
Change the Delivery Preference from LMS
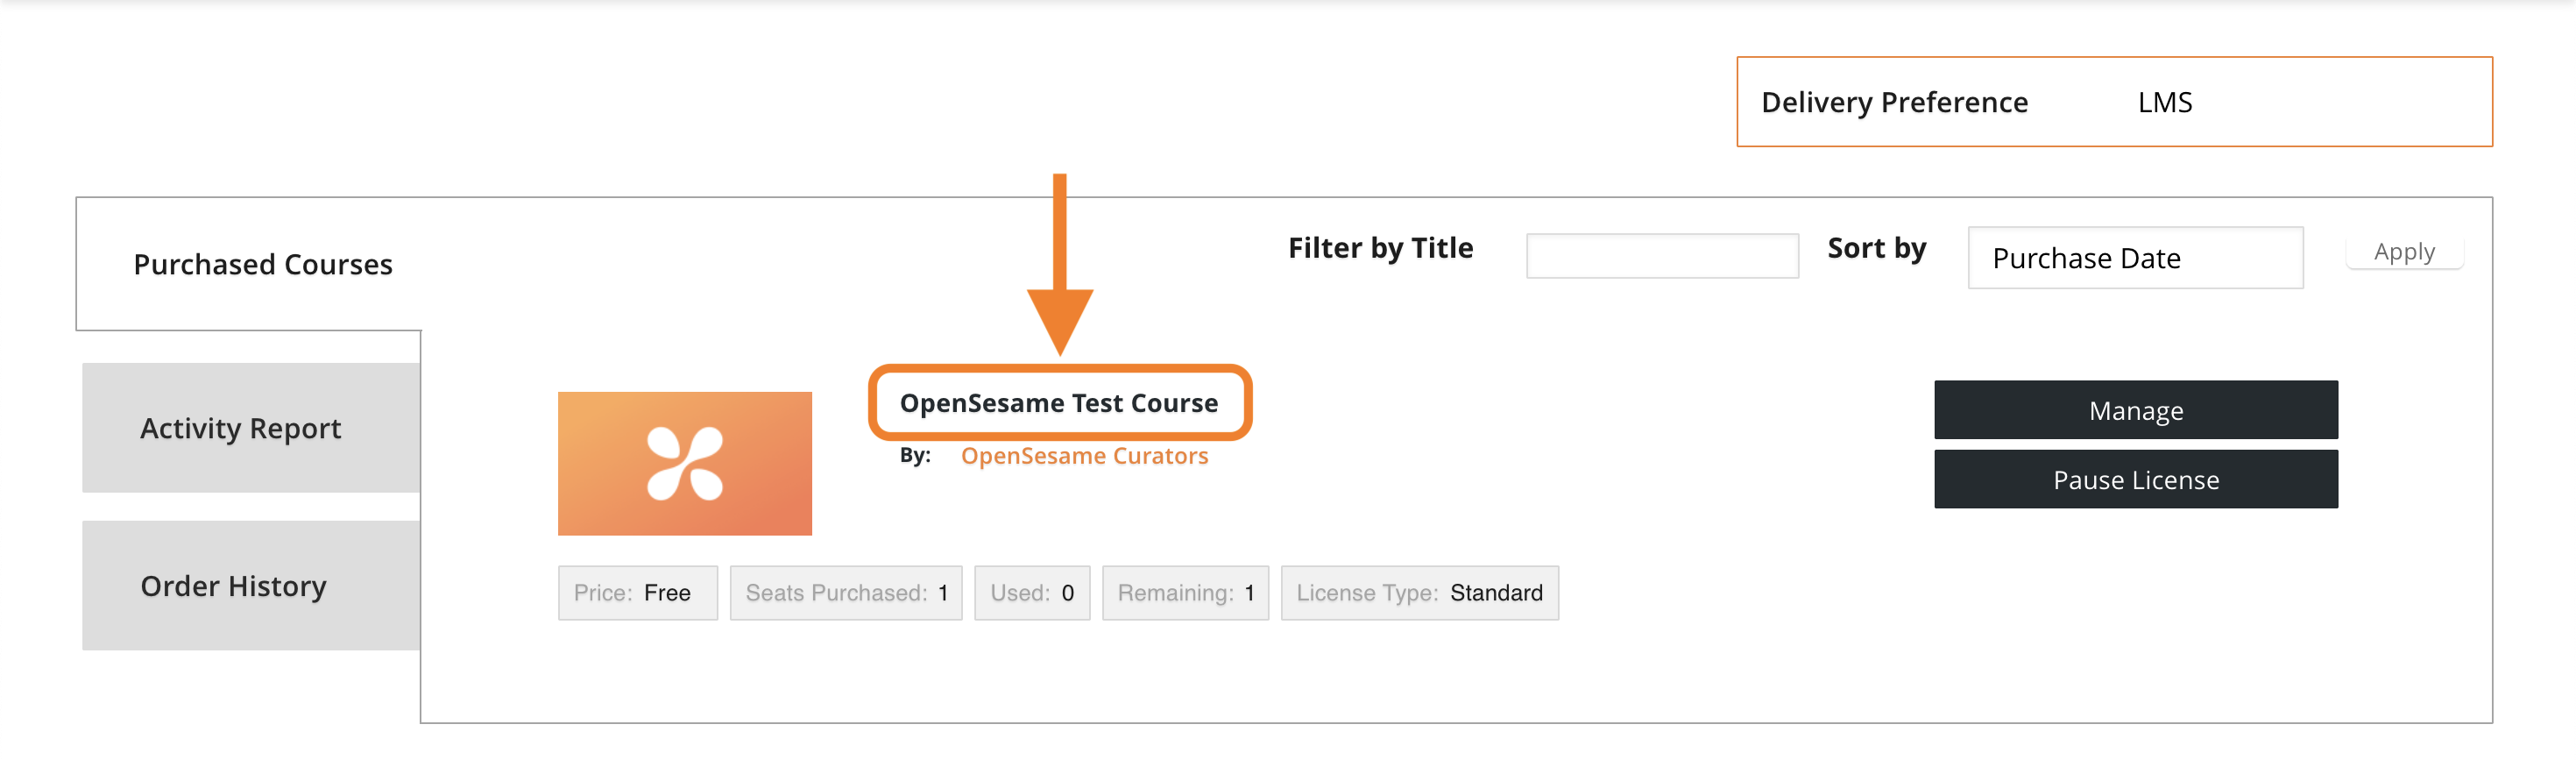point(2166,101)
